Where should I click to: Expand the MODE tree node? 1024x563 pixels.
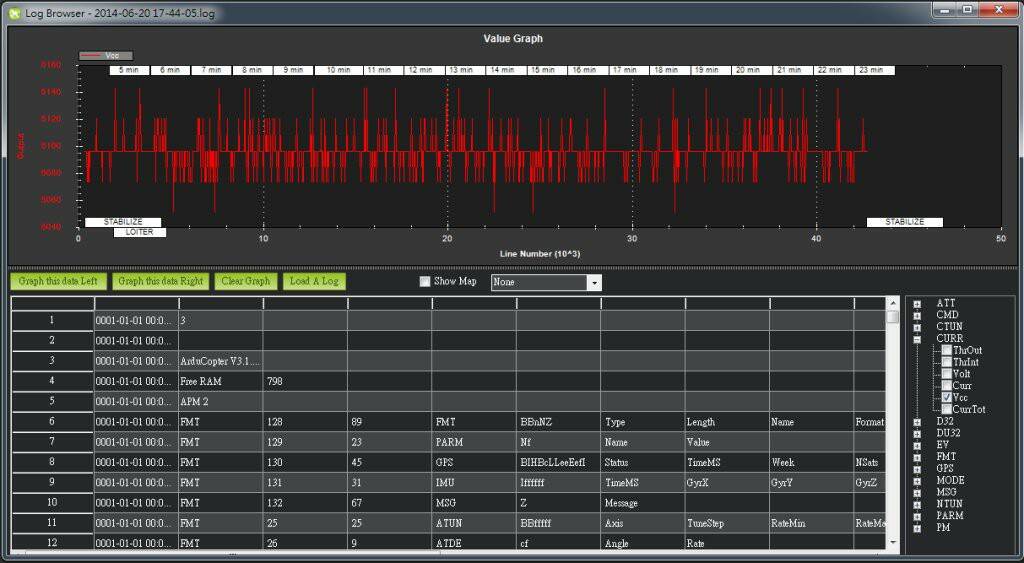917,480
